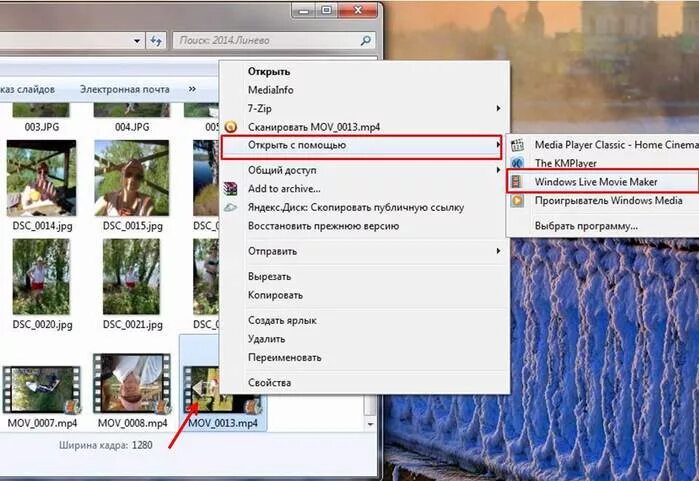Pick Проигрыватель Windows Media option
Image resolution: width=699 pixels, height=481 pixels.
603,201
